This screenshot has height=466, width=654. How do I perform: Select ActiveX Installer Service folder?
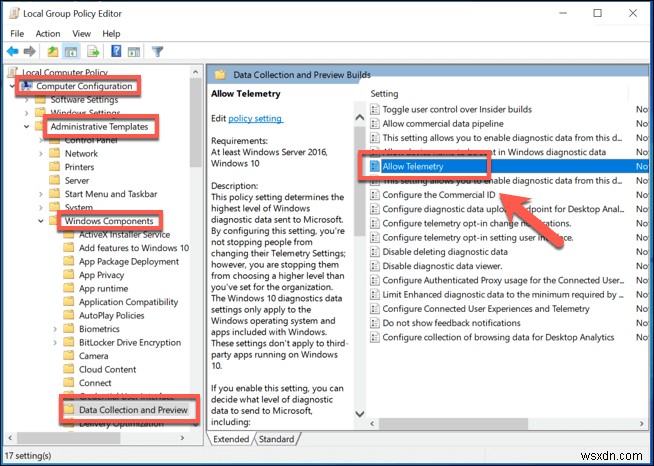(124, 234)
